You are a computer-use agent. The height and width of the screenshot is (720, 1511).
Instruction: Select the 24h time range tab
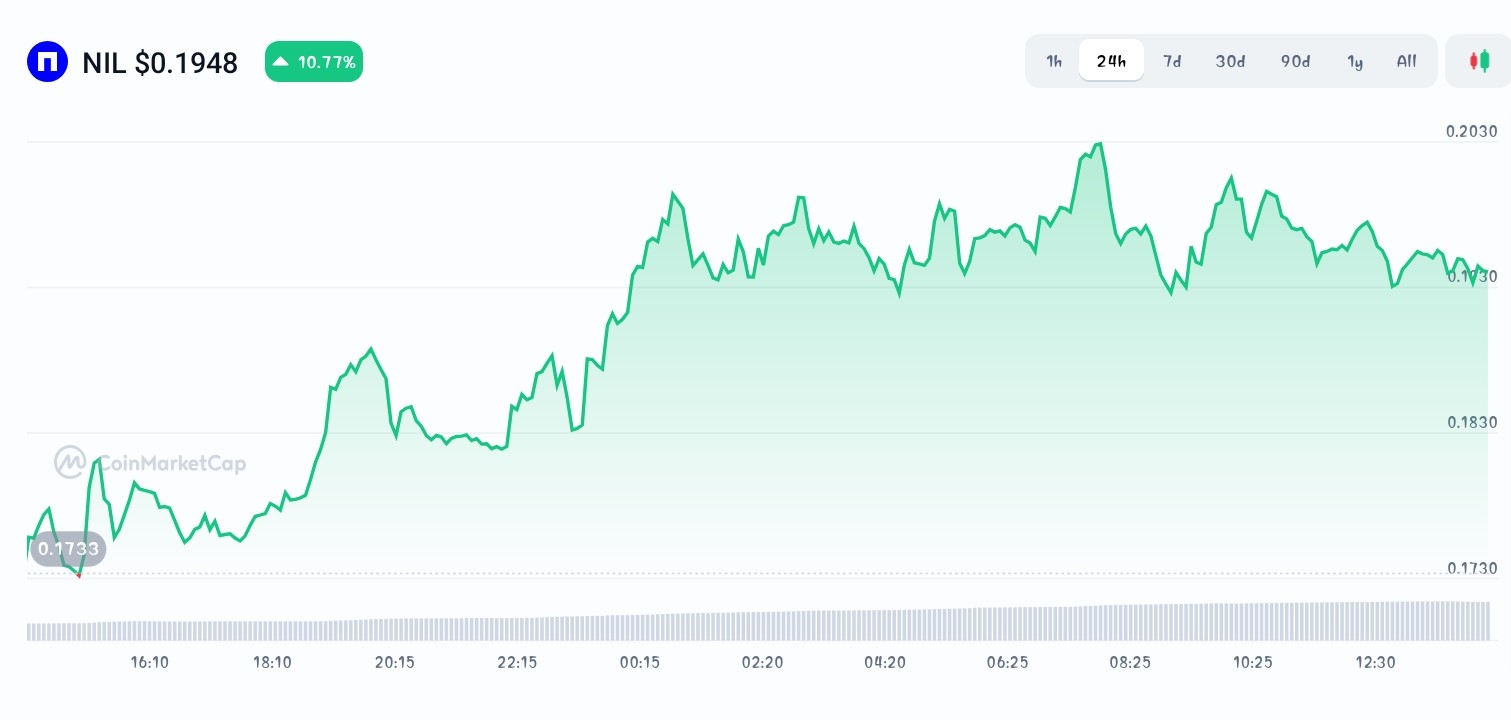1111,61
